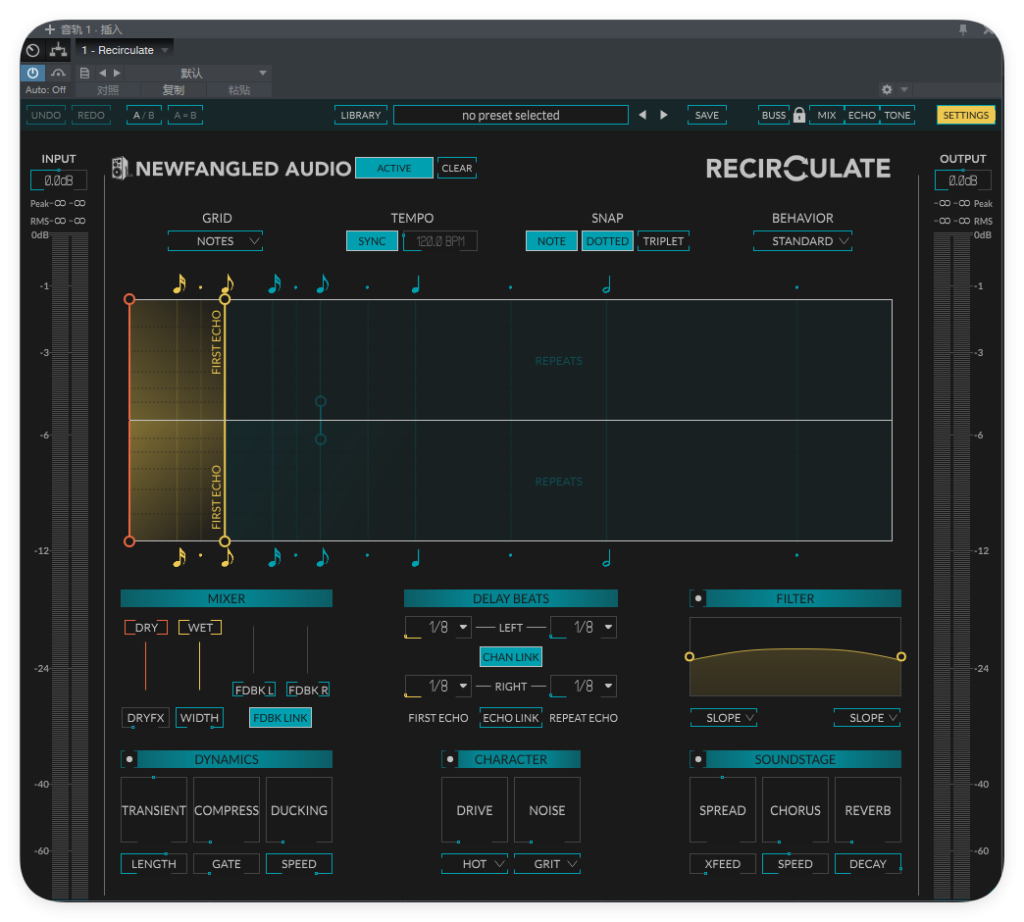This screenshot has height=922, width=1024.
Task: Enable the FILTER section toggle
Action: (698, 598)
